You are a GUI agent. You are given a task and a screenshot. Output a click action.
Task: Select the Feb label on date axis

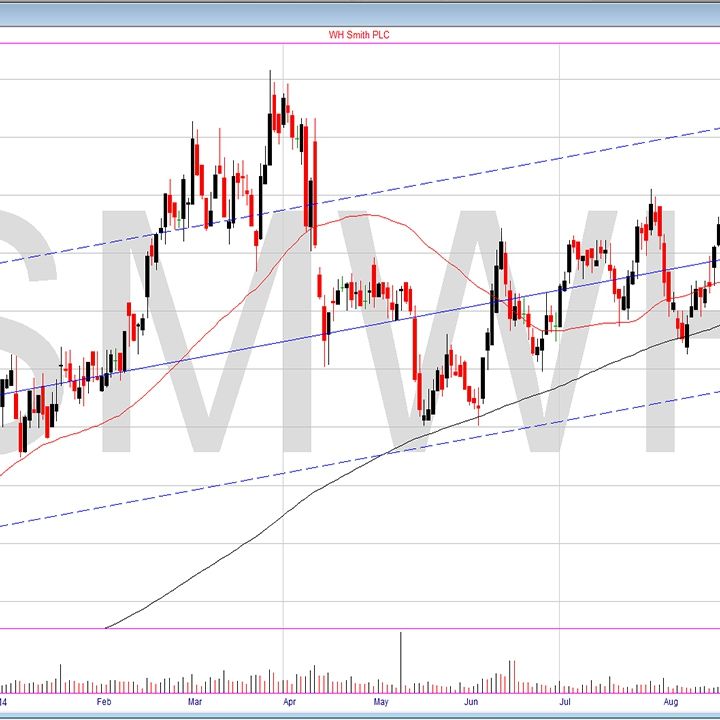(104, 702)
